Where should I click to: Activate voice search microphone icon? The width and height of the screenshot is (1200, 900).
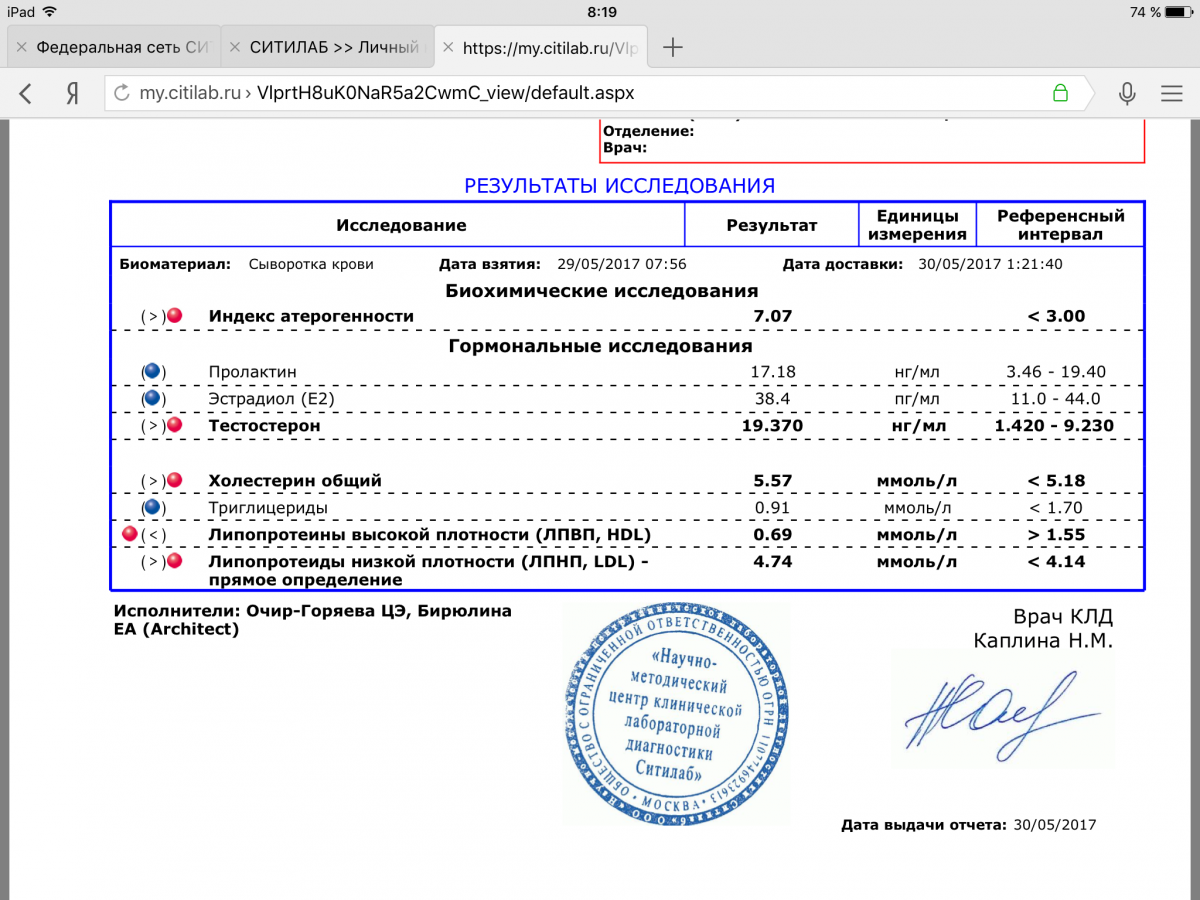[1127, 94]
